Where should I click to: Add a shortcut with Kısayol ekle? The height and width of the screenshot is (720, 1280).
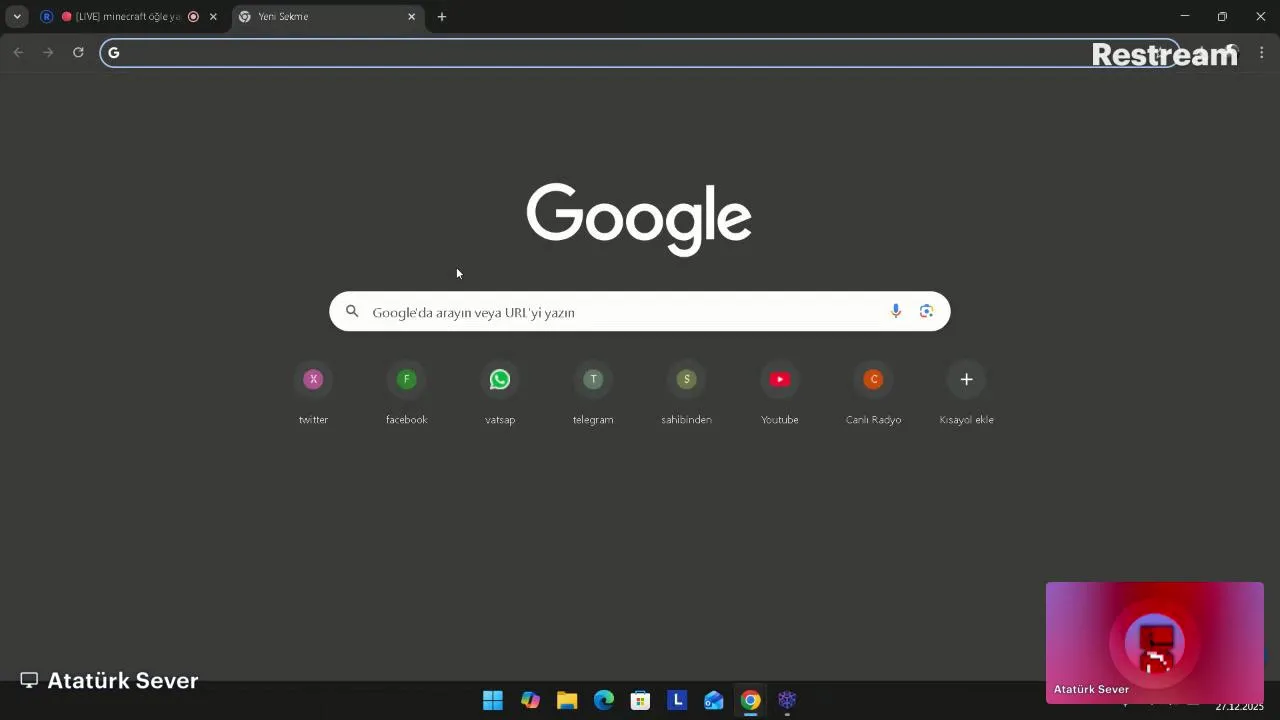click(x=966, y=379)
